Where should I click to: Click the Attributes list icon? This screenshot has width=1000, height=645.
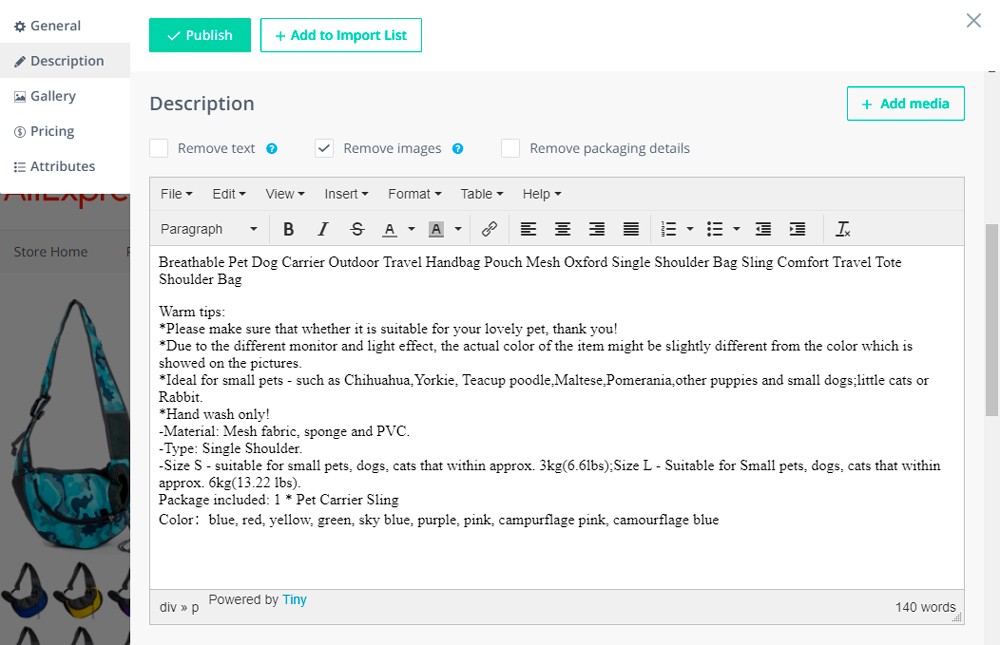coord(20,167)
